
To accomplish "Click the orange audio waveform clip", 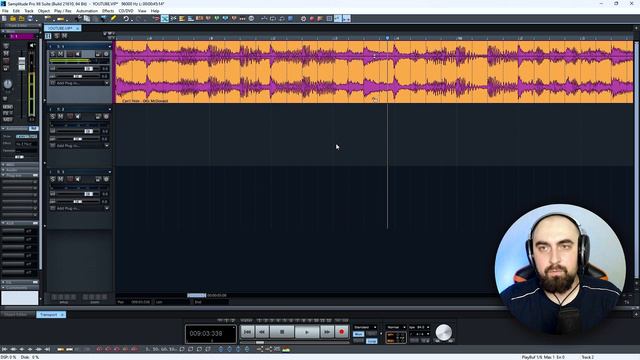I will point(373,71).
